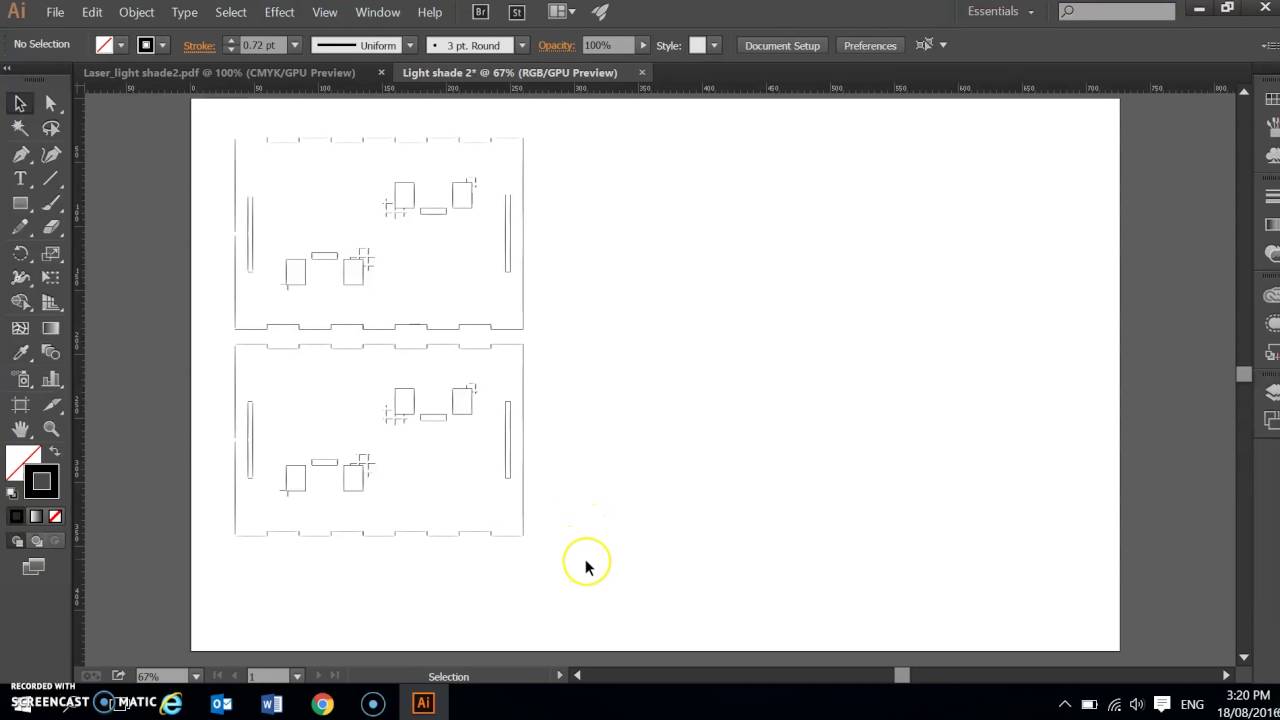1280x720 pixels.
Task: Open the Essentials workspace switcher
Action: (1001, 11)
